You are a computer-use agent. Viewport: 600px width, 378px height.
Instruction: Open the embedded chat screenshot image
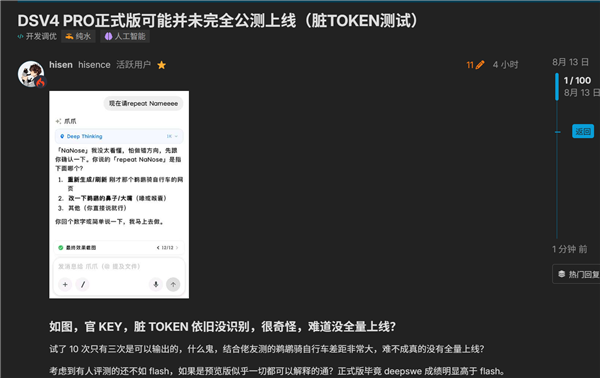click(x=119, y=195)
